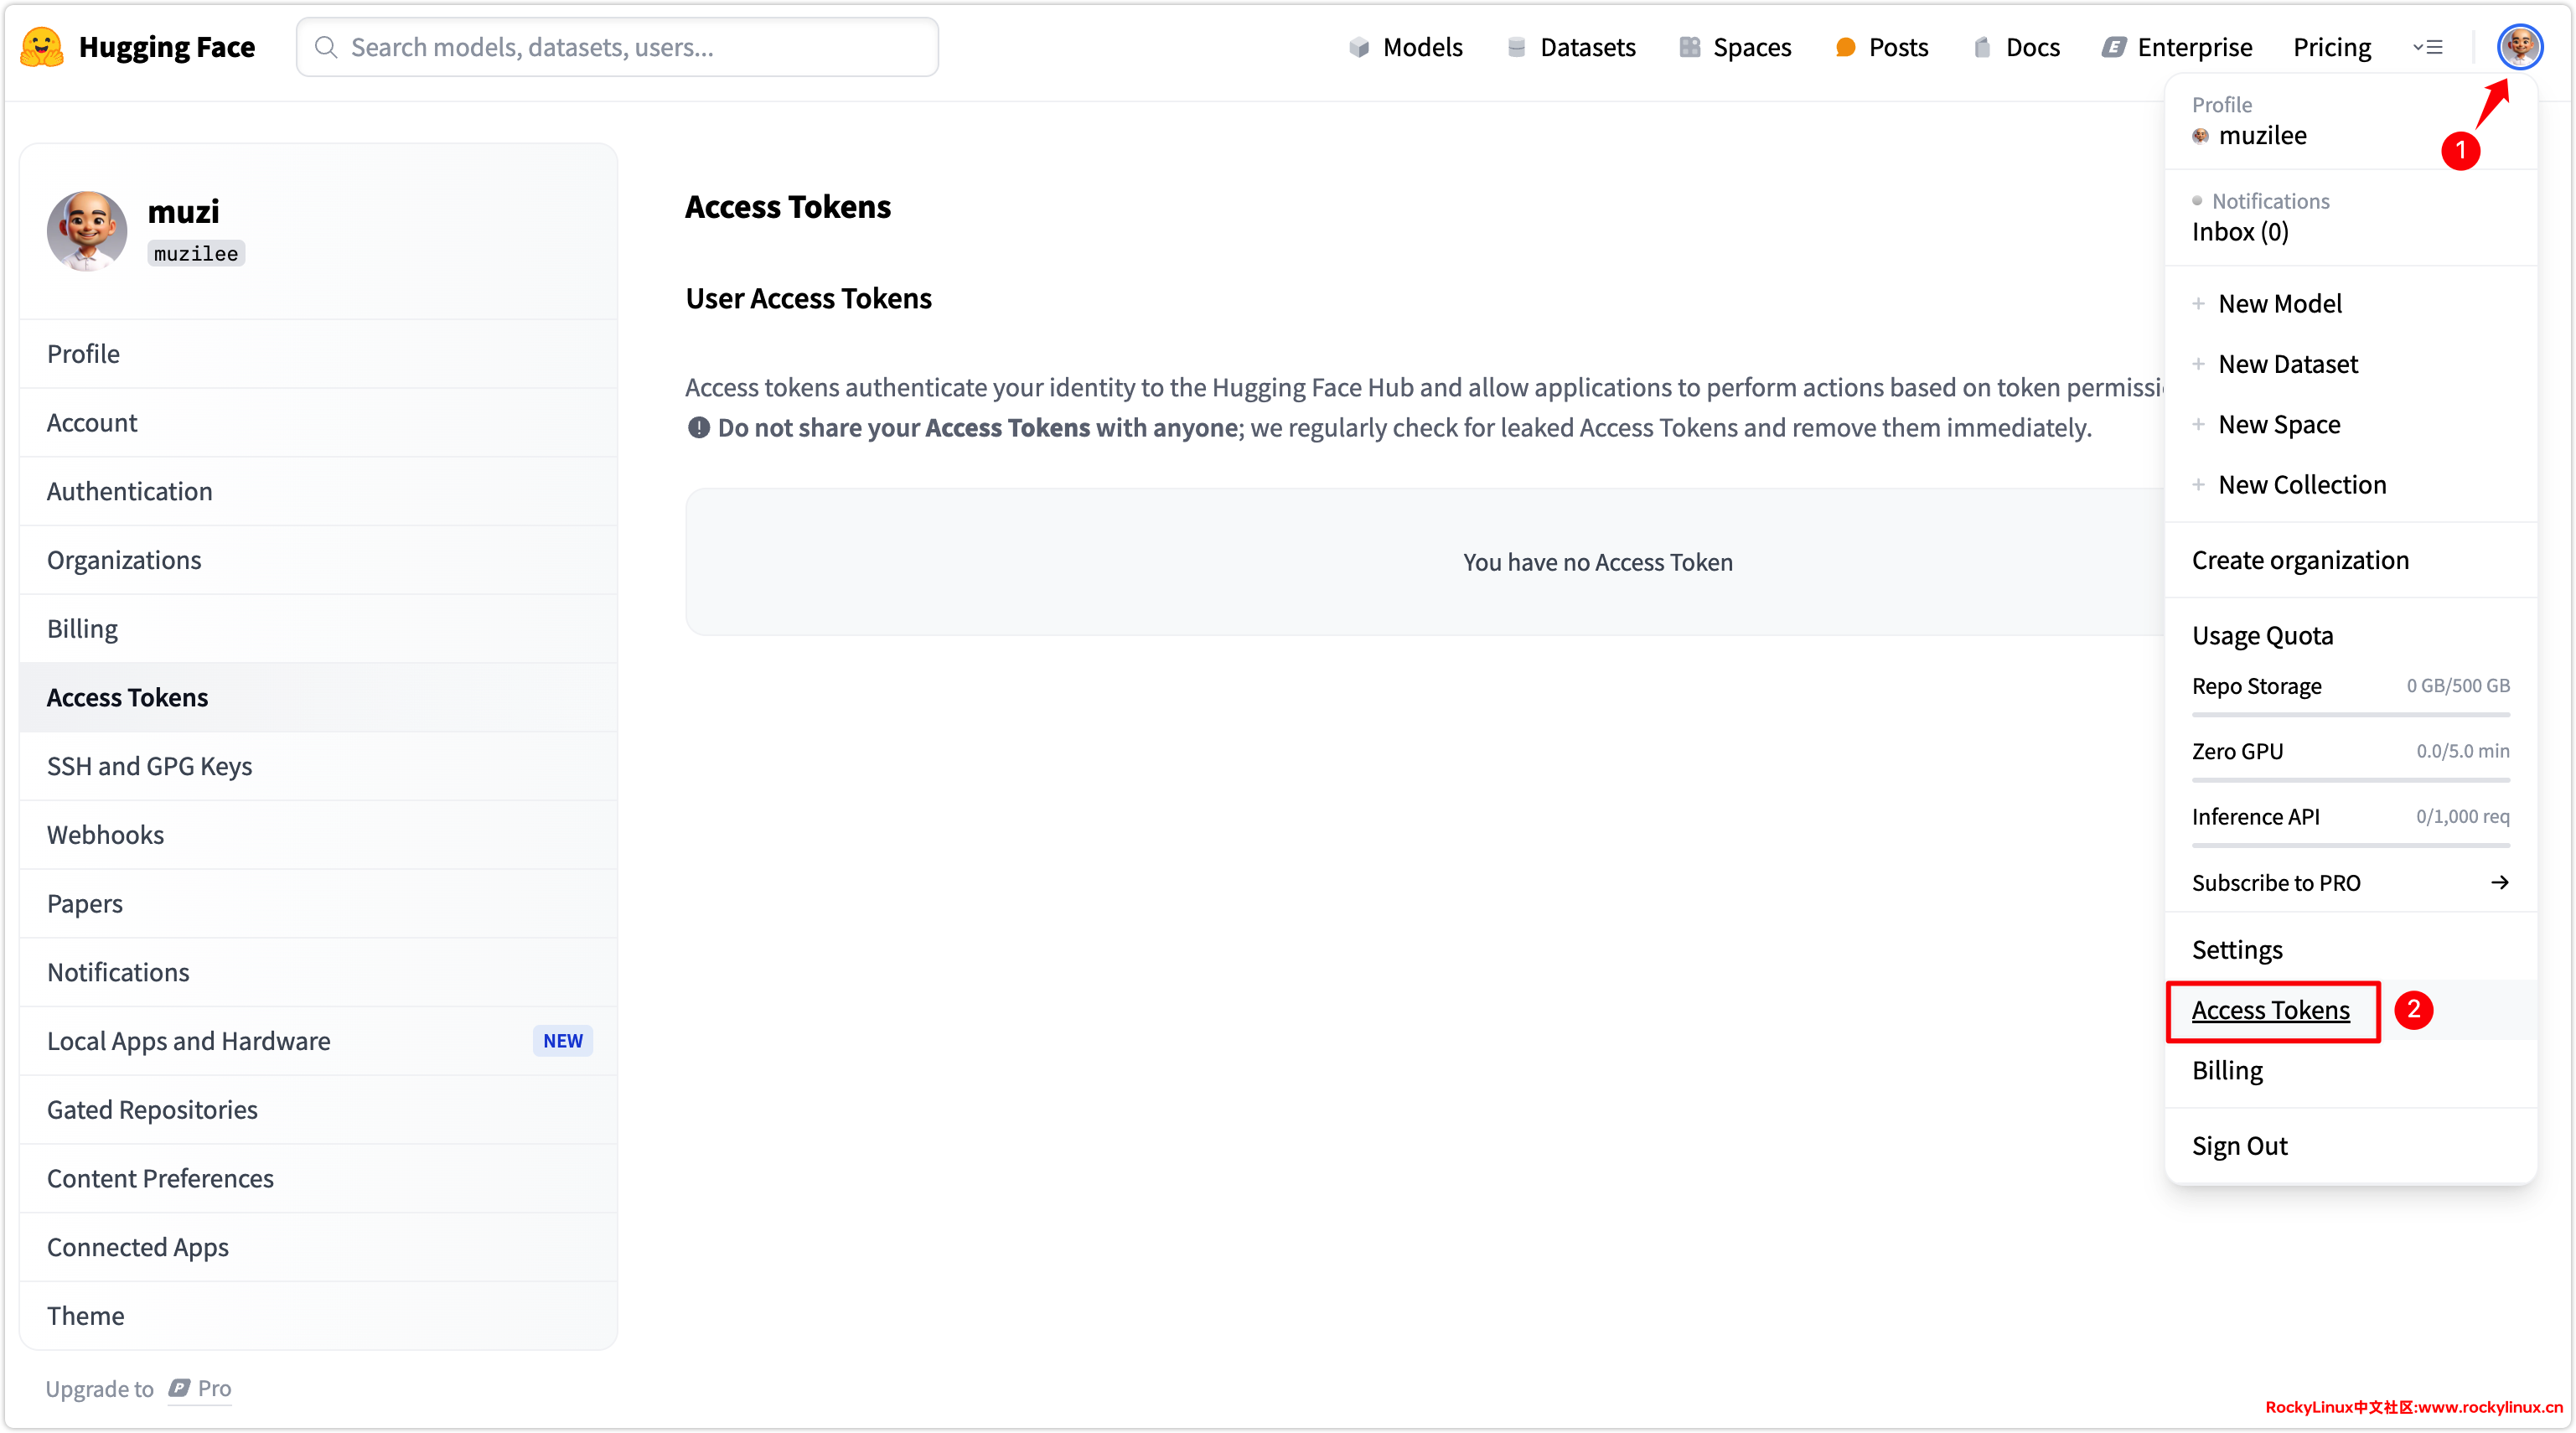Viewport: 2576px width, 1433px height.
Task: Click the plus icon beside New Model
Action: [2198, 303]
